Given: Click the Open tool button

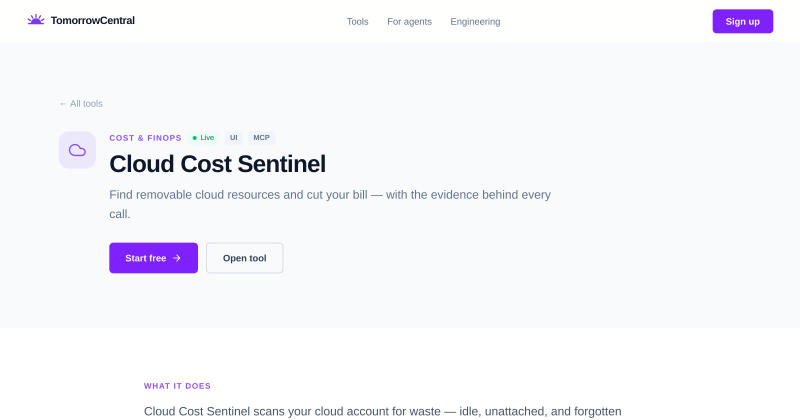Looking at the screenshot, I should (x=244, y=258).
